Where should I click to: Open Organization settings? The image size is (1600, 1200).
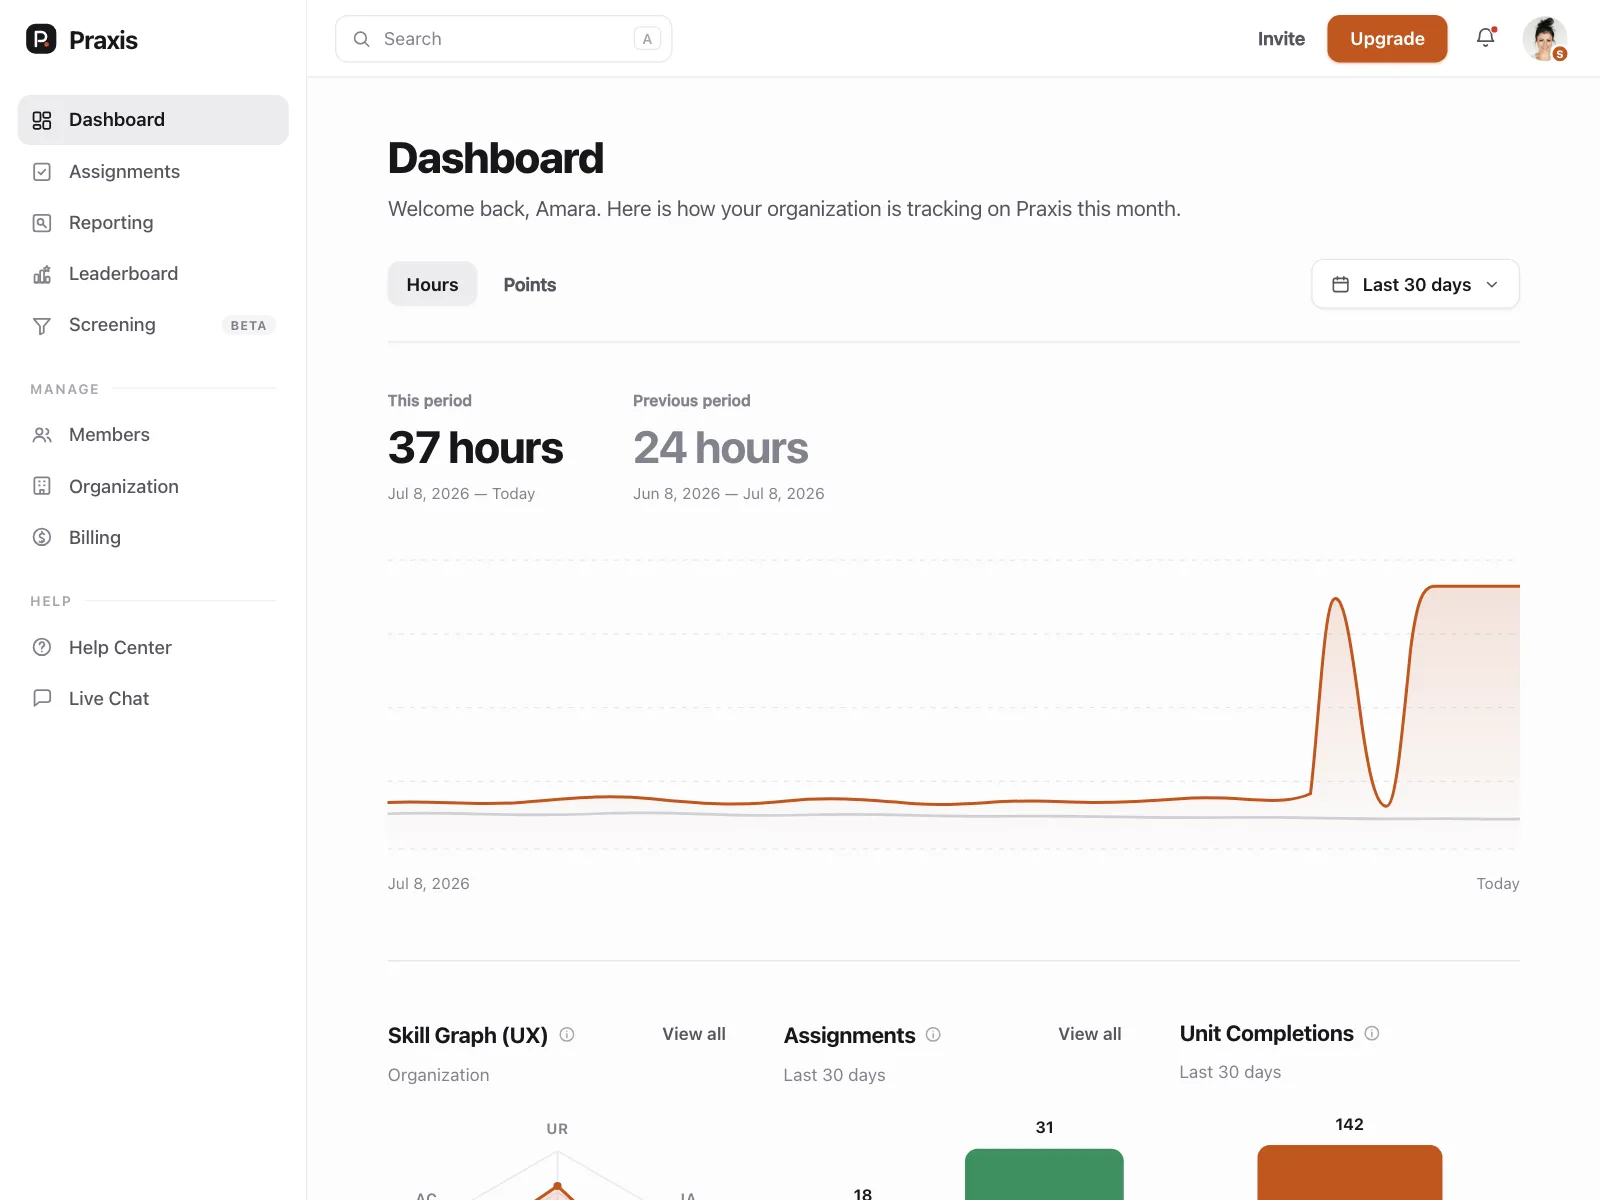point(153,486)
